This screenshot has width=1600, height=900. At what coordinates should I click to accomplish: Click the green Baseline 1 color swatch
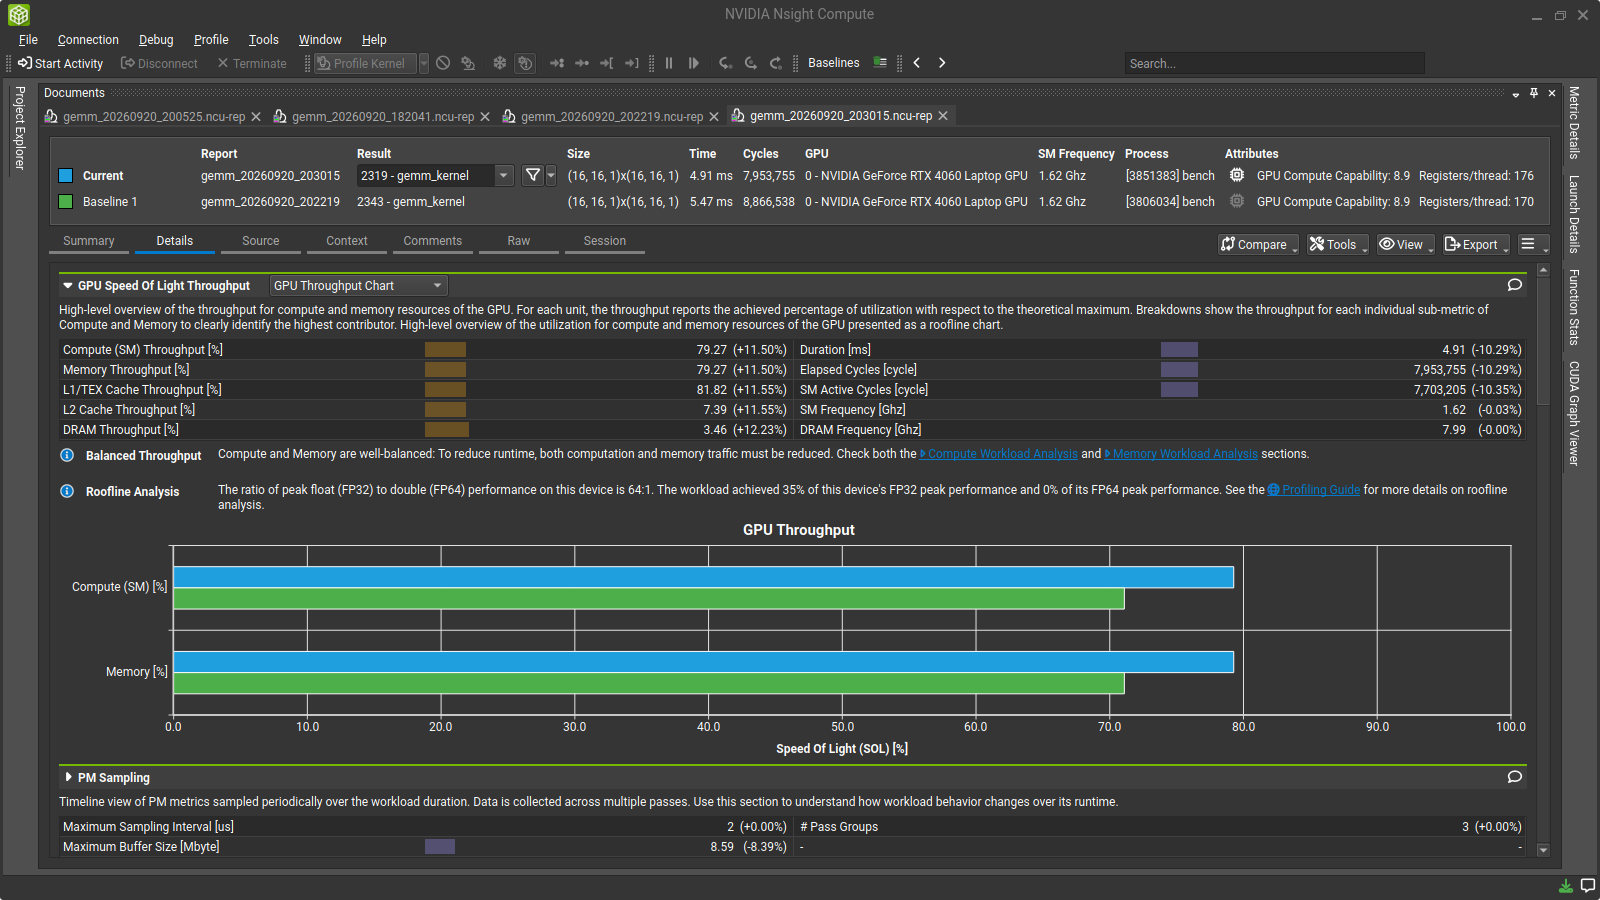pos(66,202)
